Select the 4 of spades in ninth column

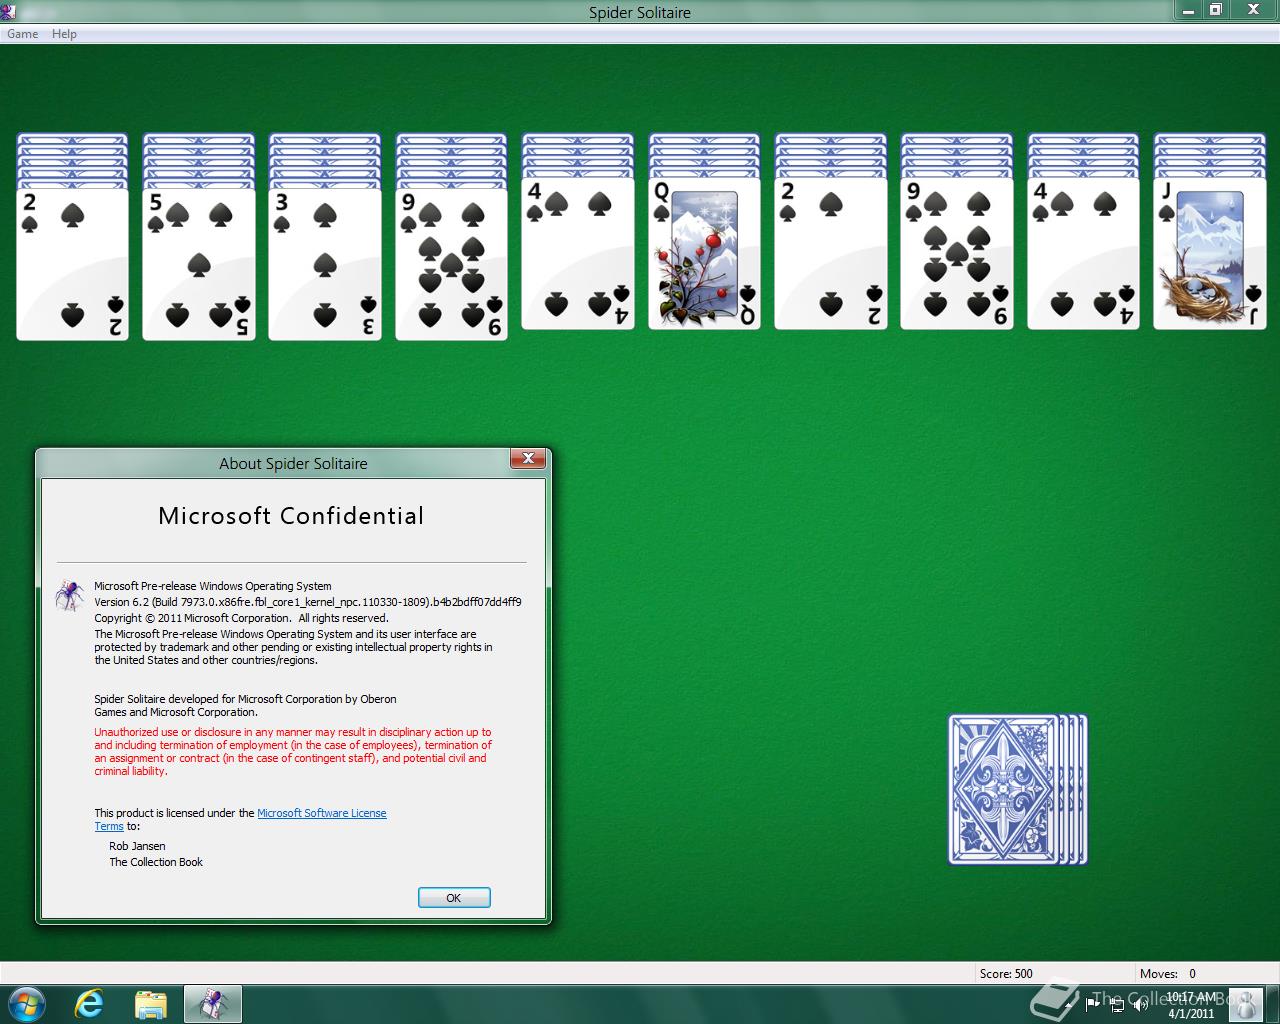pyautogui.click(x=1084, y=253)
